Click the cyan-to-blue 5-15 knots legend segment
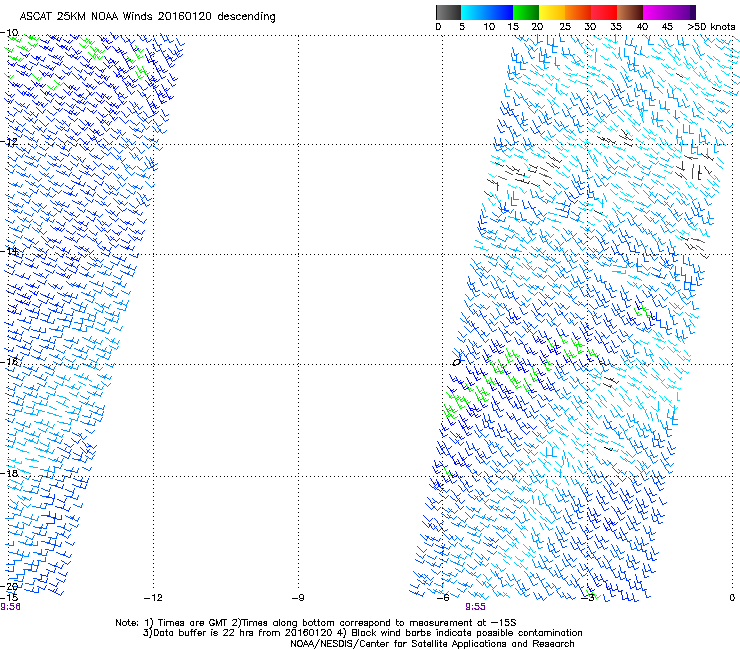740x650 pixels. [487, 12]
